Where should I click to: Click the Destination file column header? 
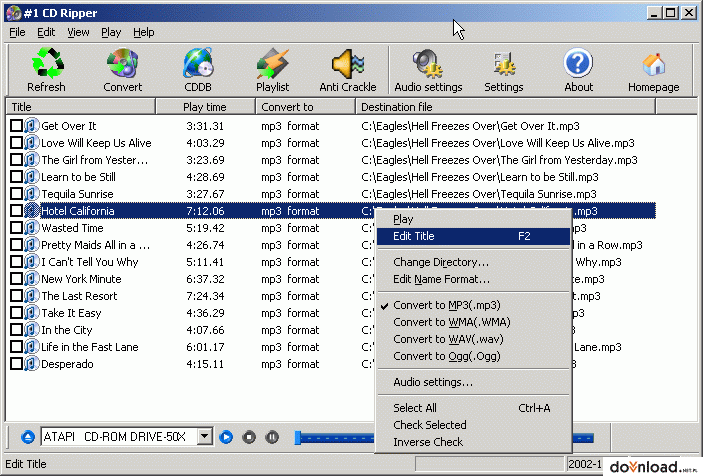coord(506,107)
